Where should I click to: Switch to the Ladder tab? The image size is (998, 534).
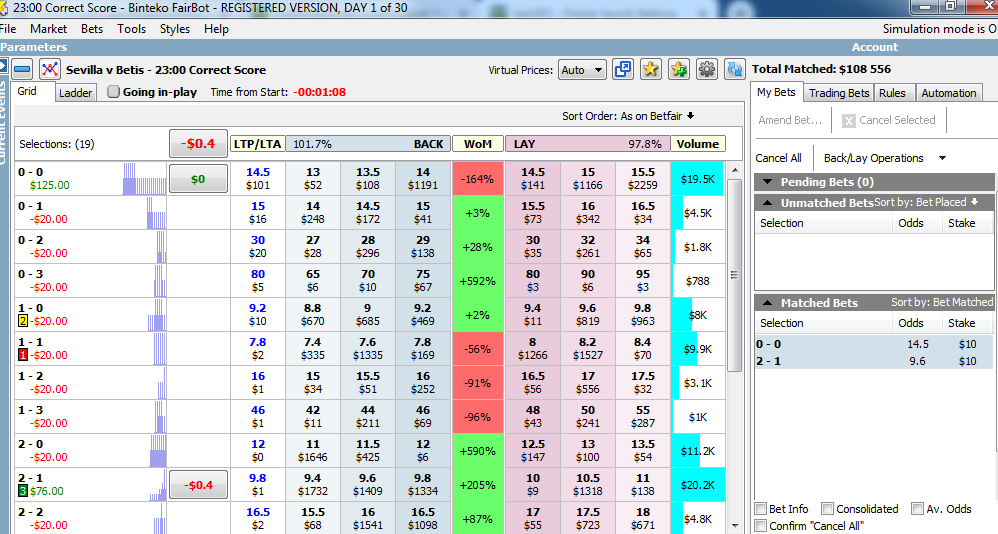(76, 93)
